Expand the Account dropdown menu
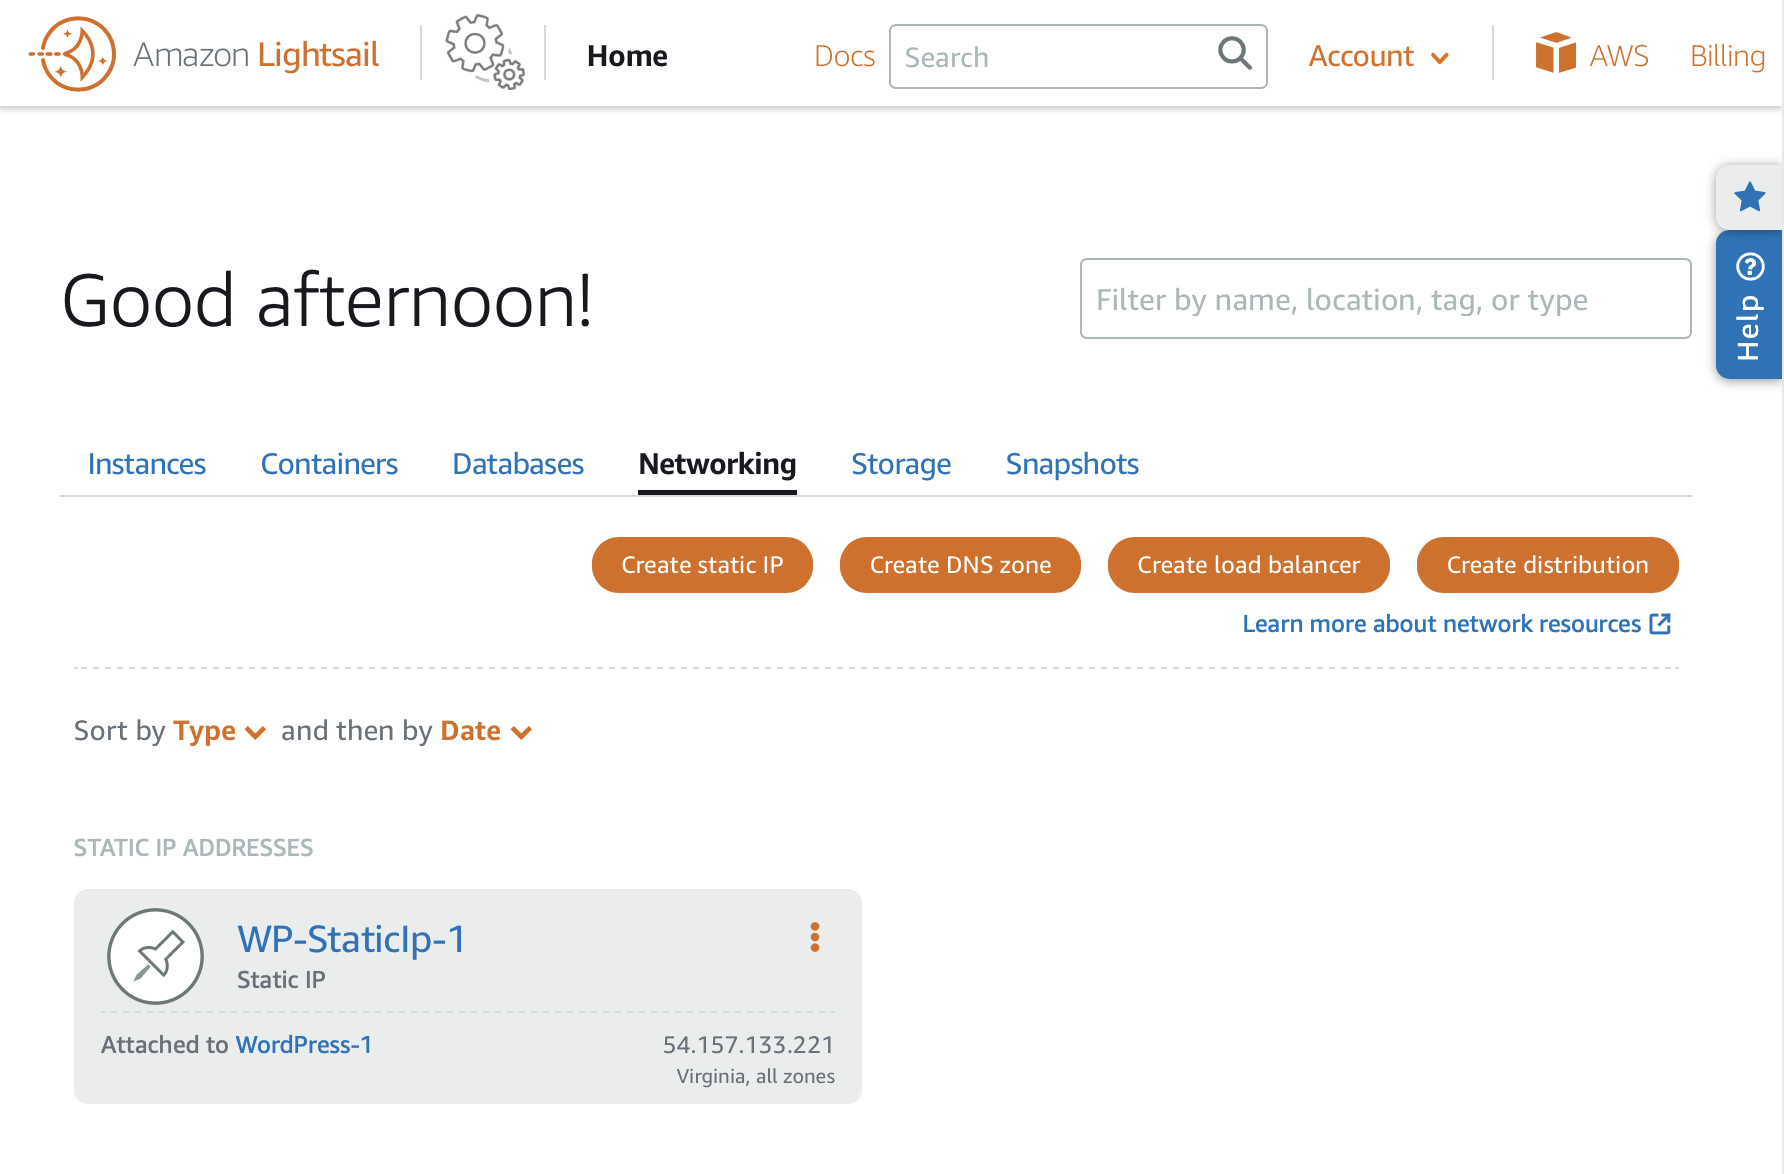This screenshot has width=1784, height=1174. coord(1378,57)
